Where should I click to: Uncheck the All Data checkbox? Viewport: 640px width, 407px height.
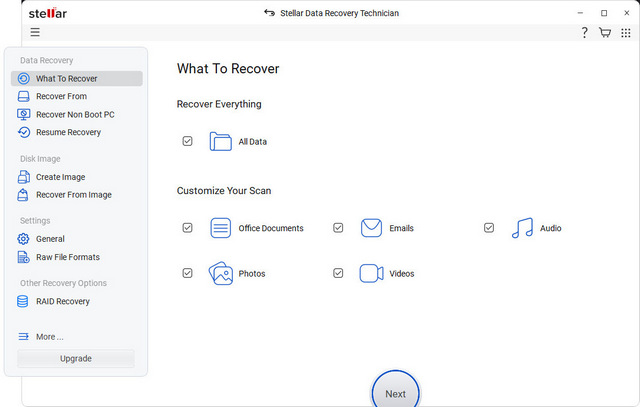coord(187,141)
